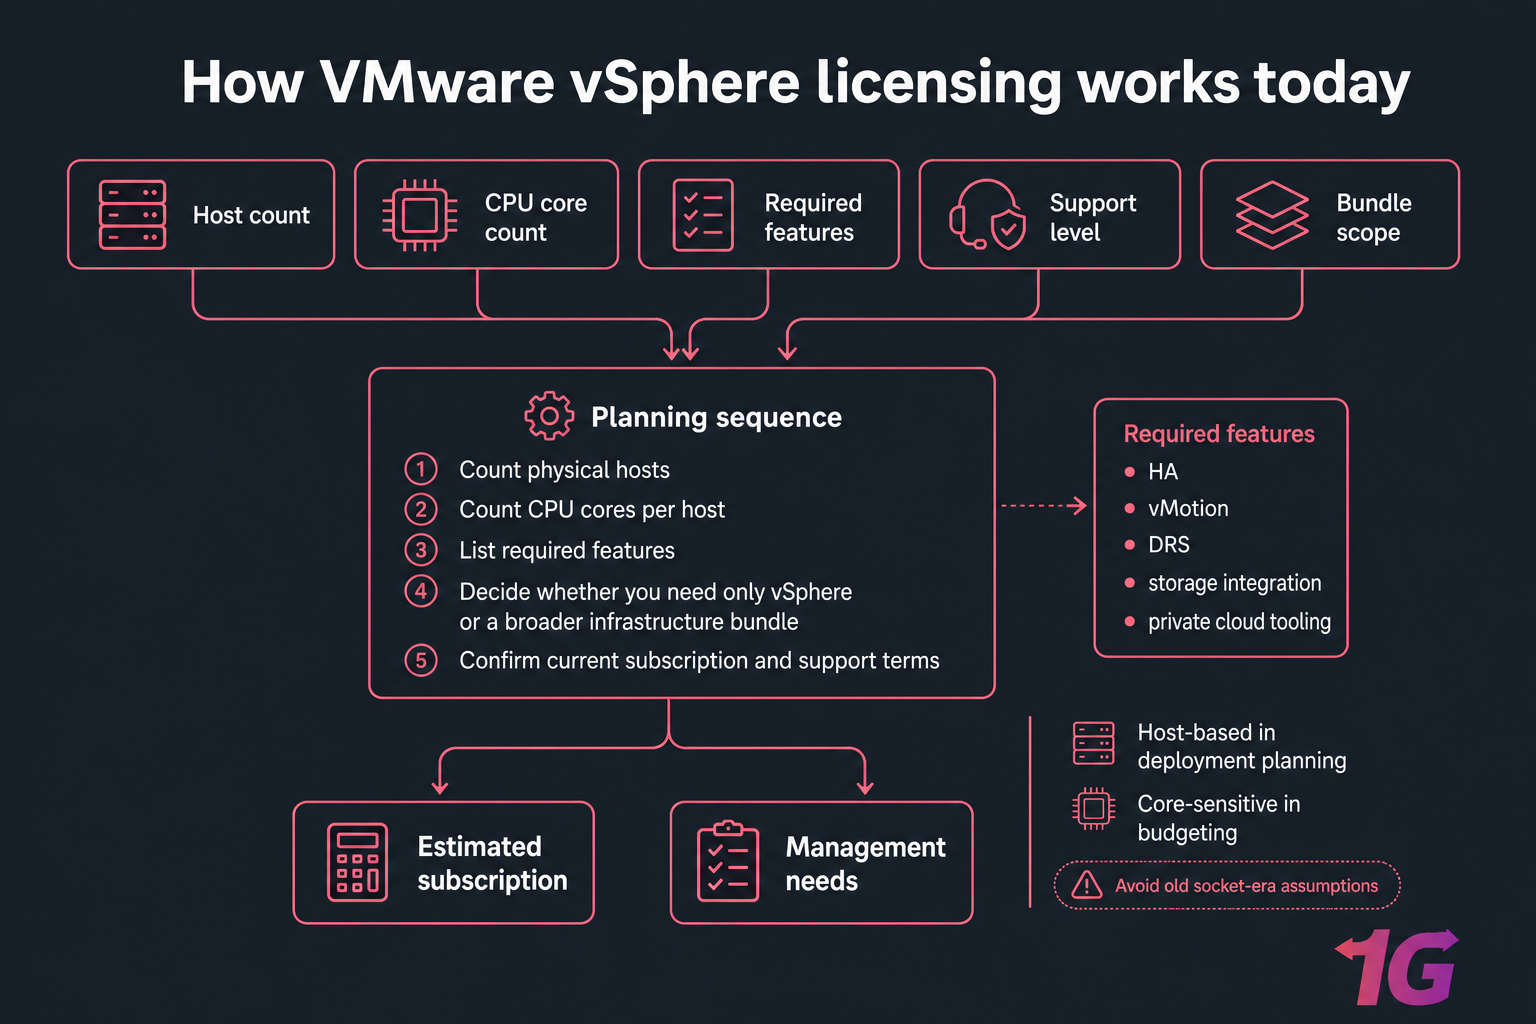
Task: Click the clipboard checklist icon in Management needs
Action: 728,861
